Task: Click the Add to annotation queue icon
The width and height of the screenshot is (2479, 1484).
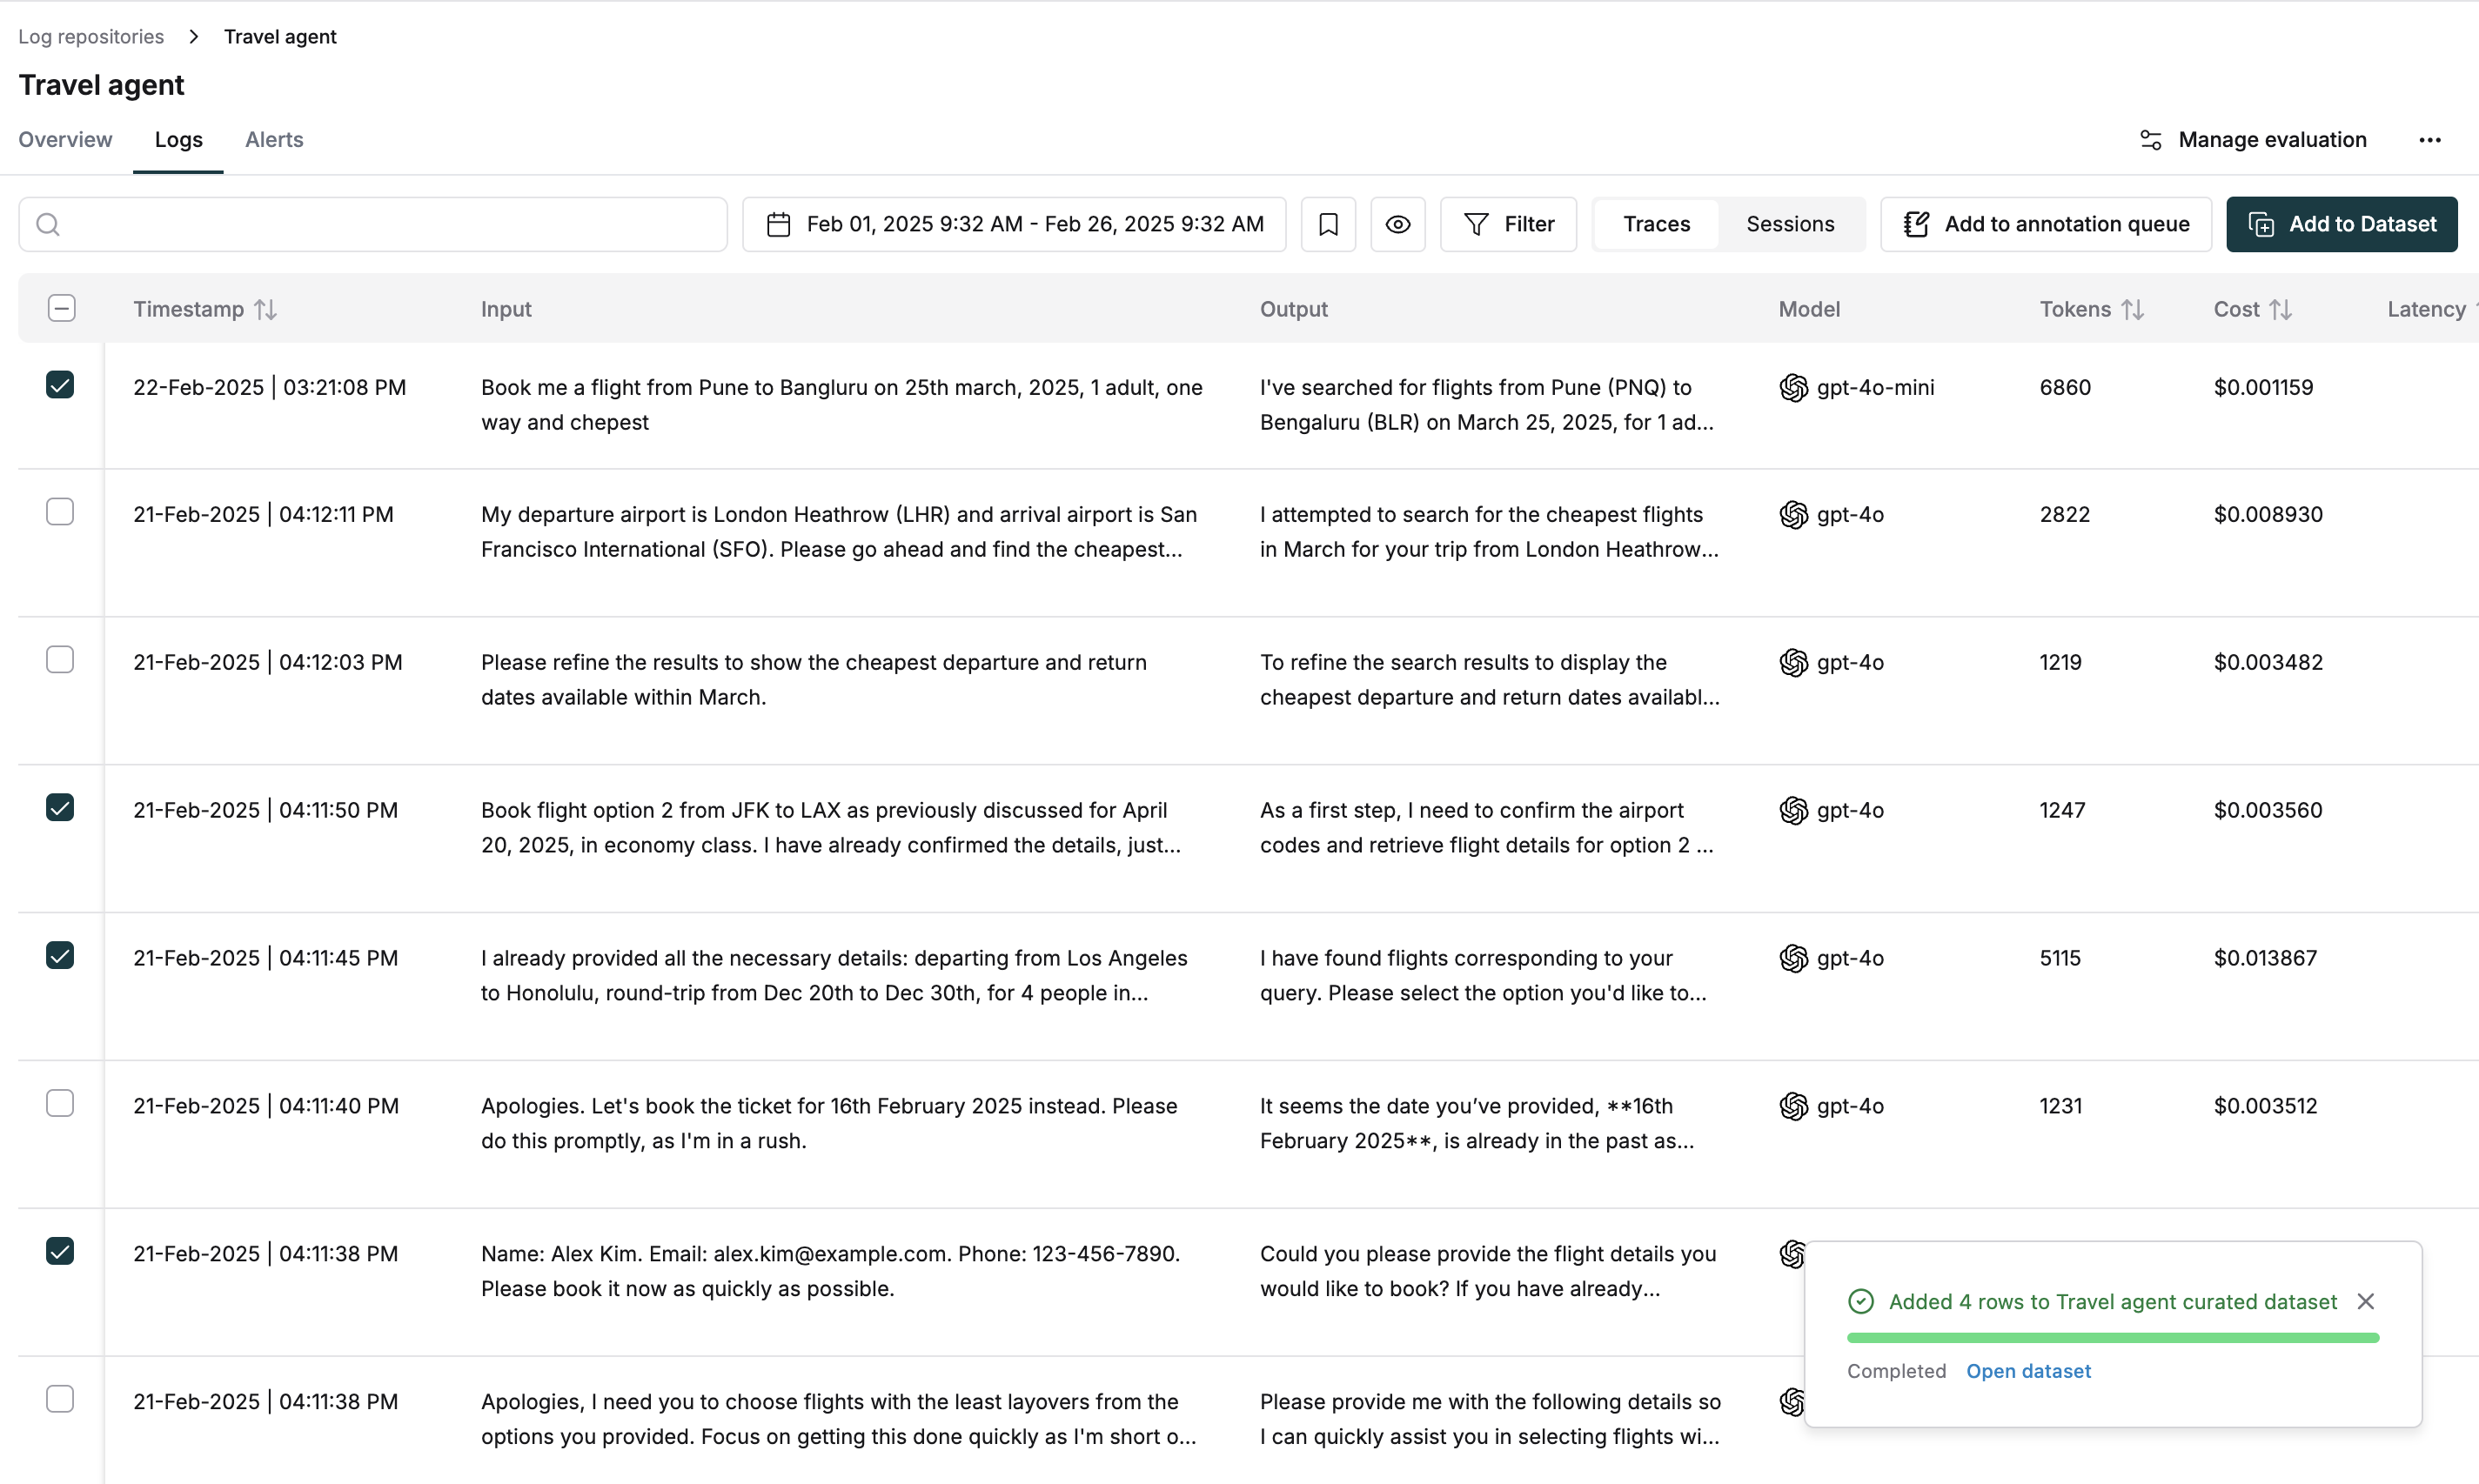Action: click(x=1917, y=223)
